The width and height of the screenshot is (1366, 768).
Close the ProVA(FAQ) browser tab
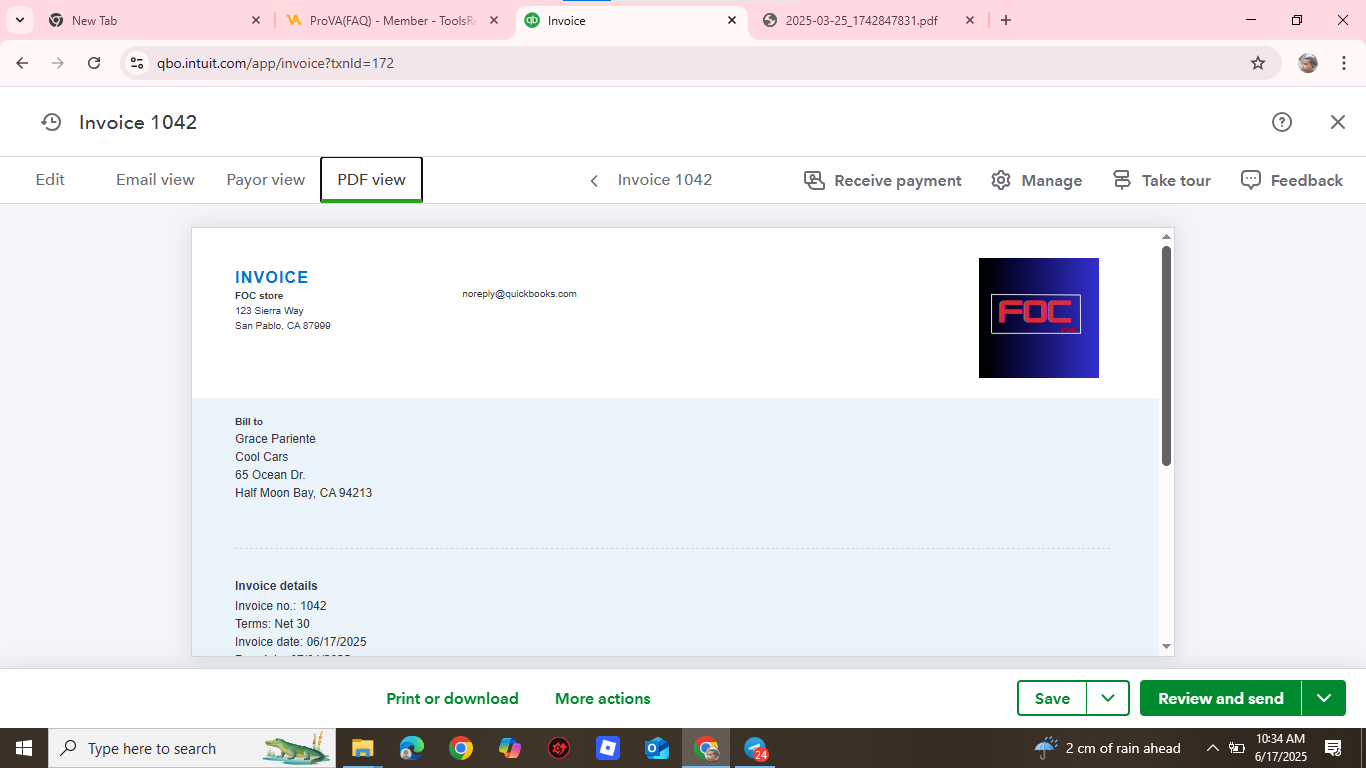pos(494,20)
